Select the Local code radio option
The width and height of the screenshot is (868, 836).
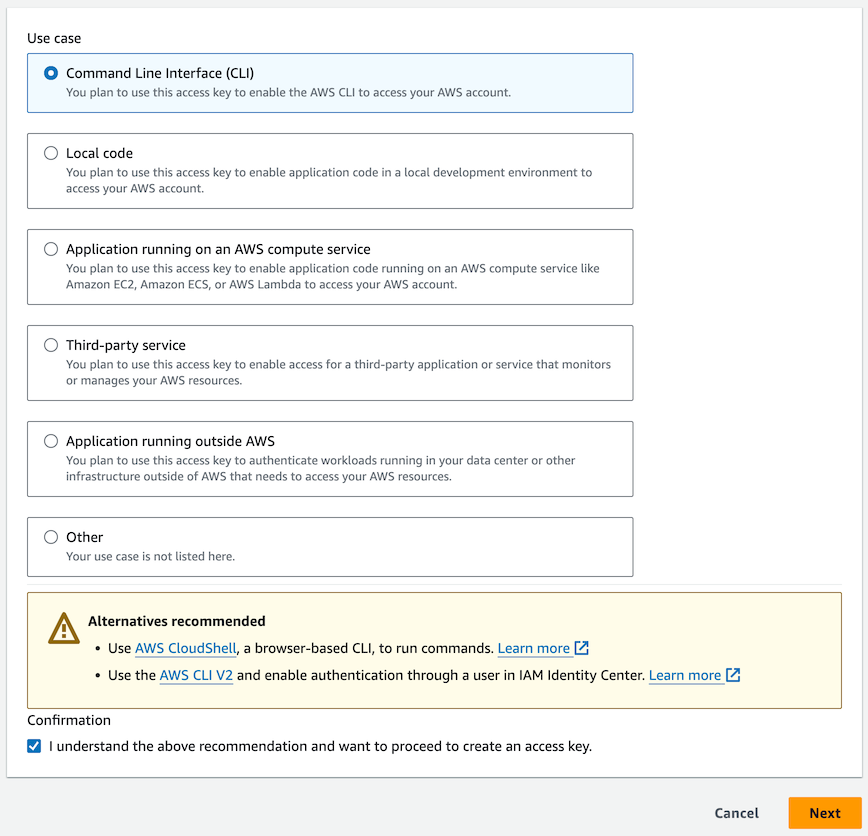[51, 153]
